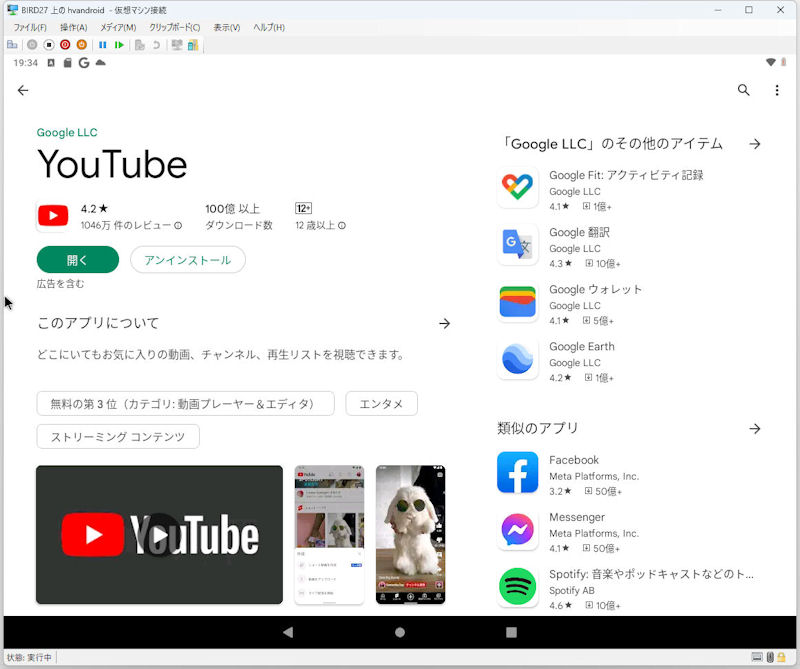Play the YouTube promo video thumbnail

coord(159,534)
